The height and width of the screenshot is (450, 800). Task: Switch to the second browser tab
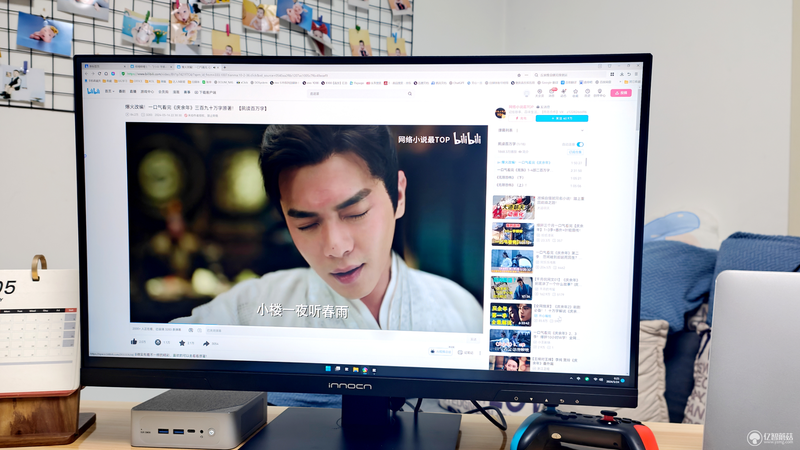(x=151, y=67)
